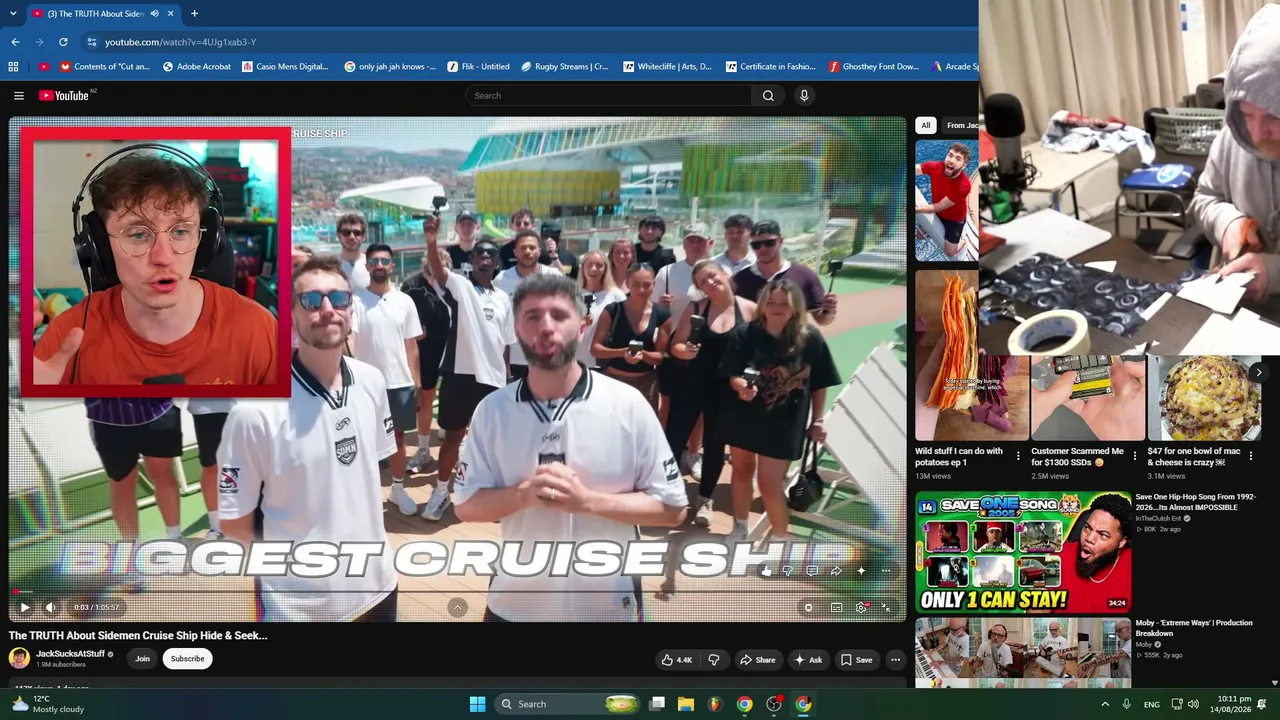
Task: Click the share arrow overlaid on video
Action: coord(836,571)
